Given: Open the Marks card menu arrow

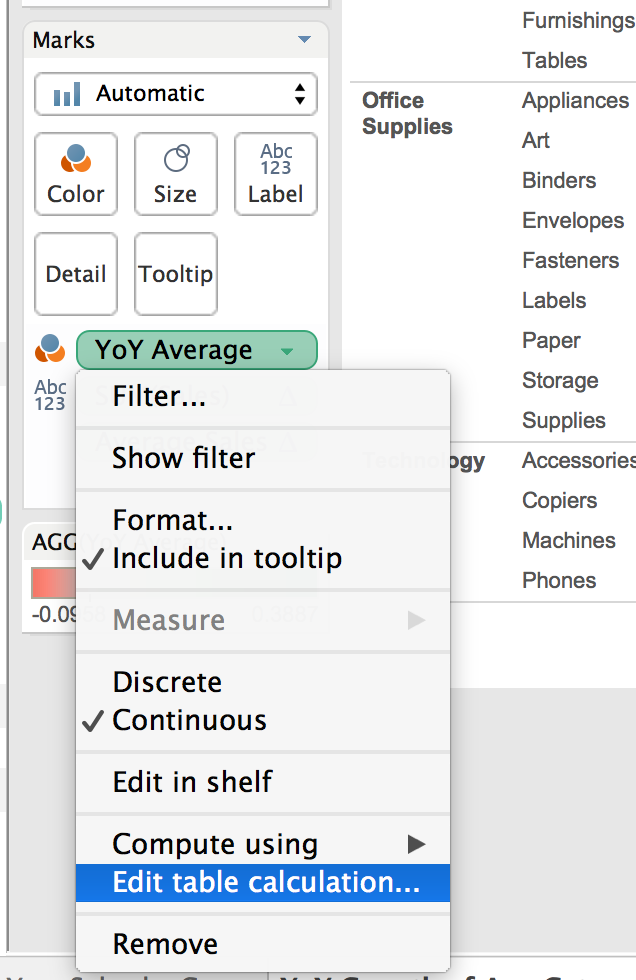Looking at the screenshot, I should (304, 40).
